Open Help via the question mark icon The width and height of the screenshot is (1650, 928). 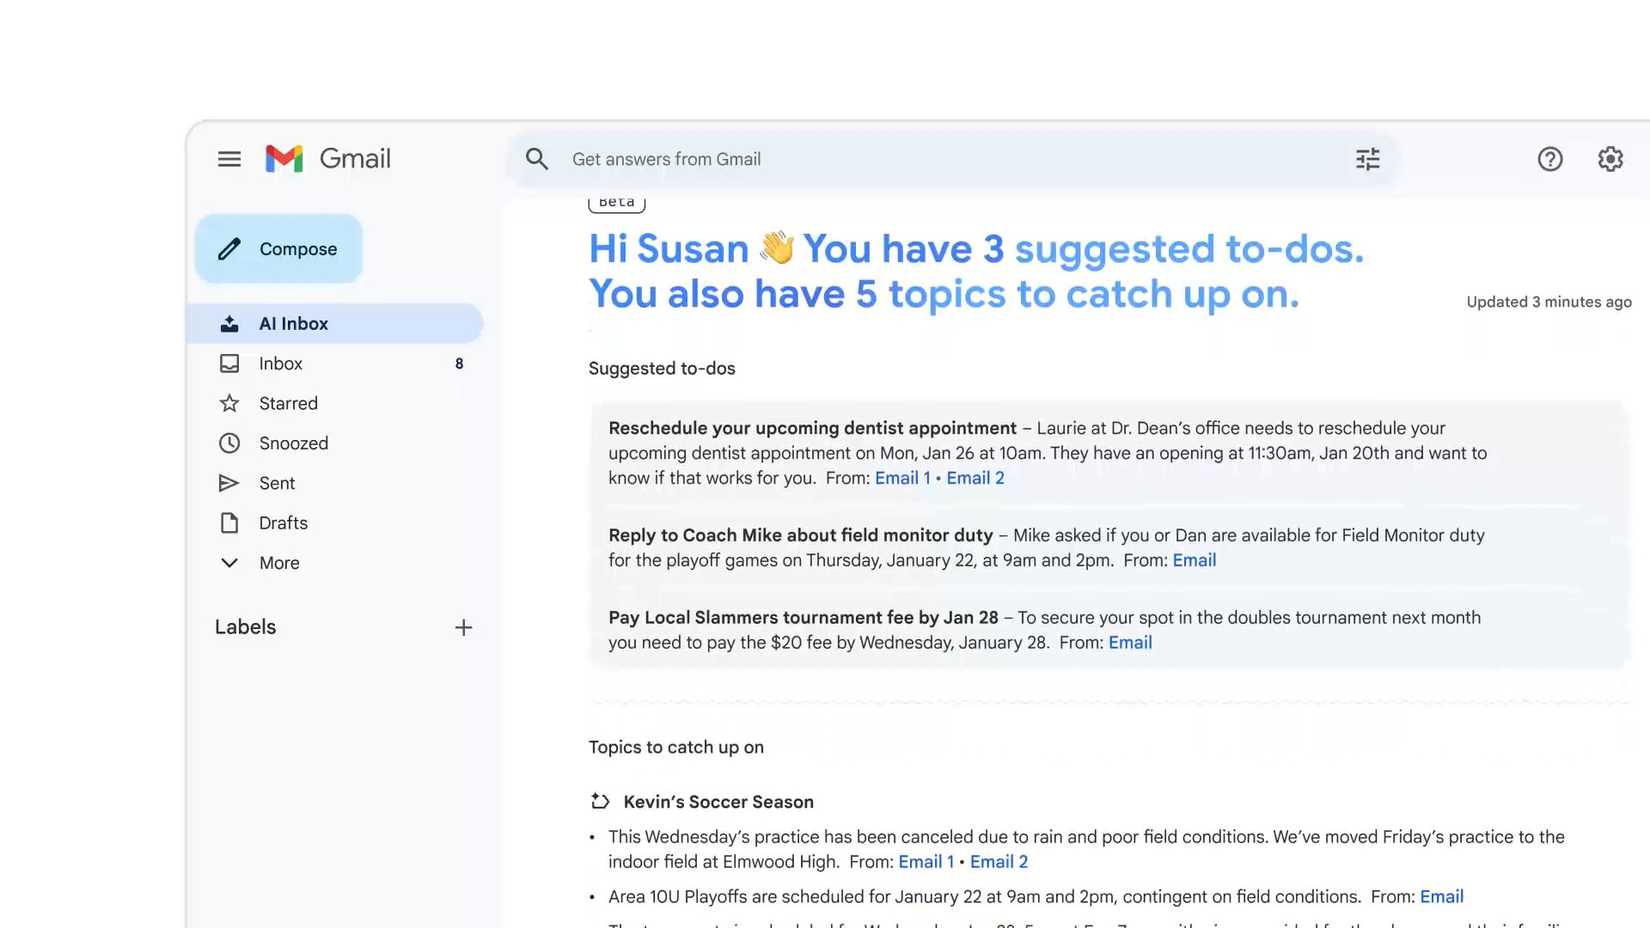tap(1550, 158)
